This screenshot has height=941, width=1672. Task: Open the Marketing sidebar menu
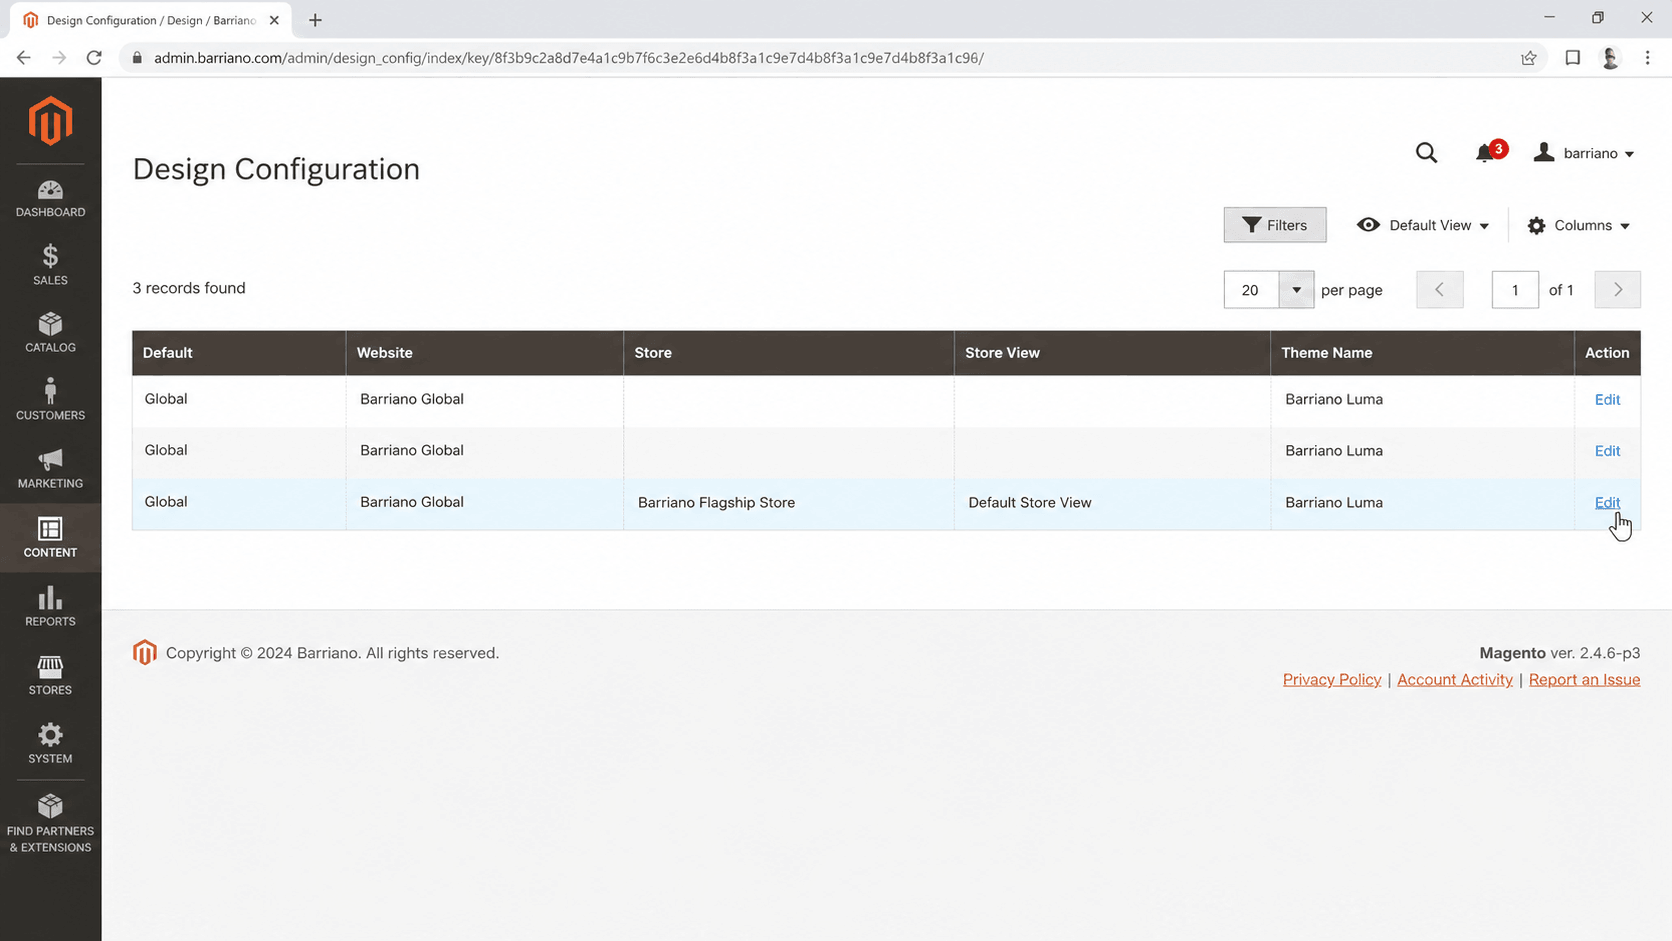[50, 468]
